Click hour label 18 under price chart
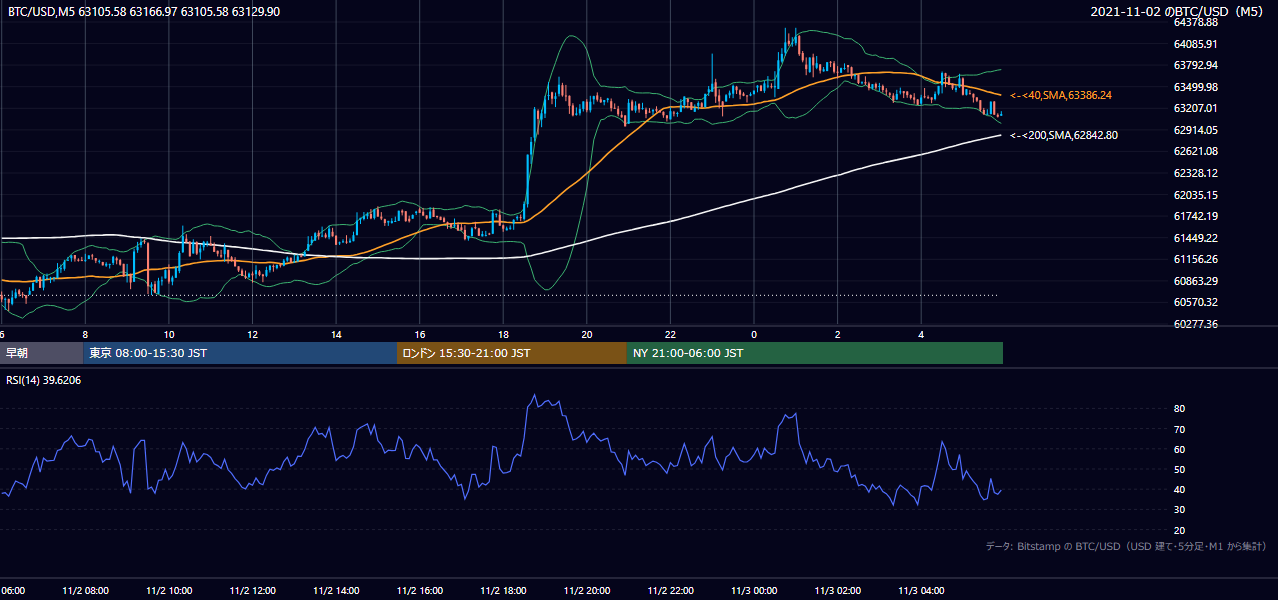Image resolution: width=1278 pixels, height=600 pixels. [503, 334]
